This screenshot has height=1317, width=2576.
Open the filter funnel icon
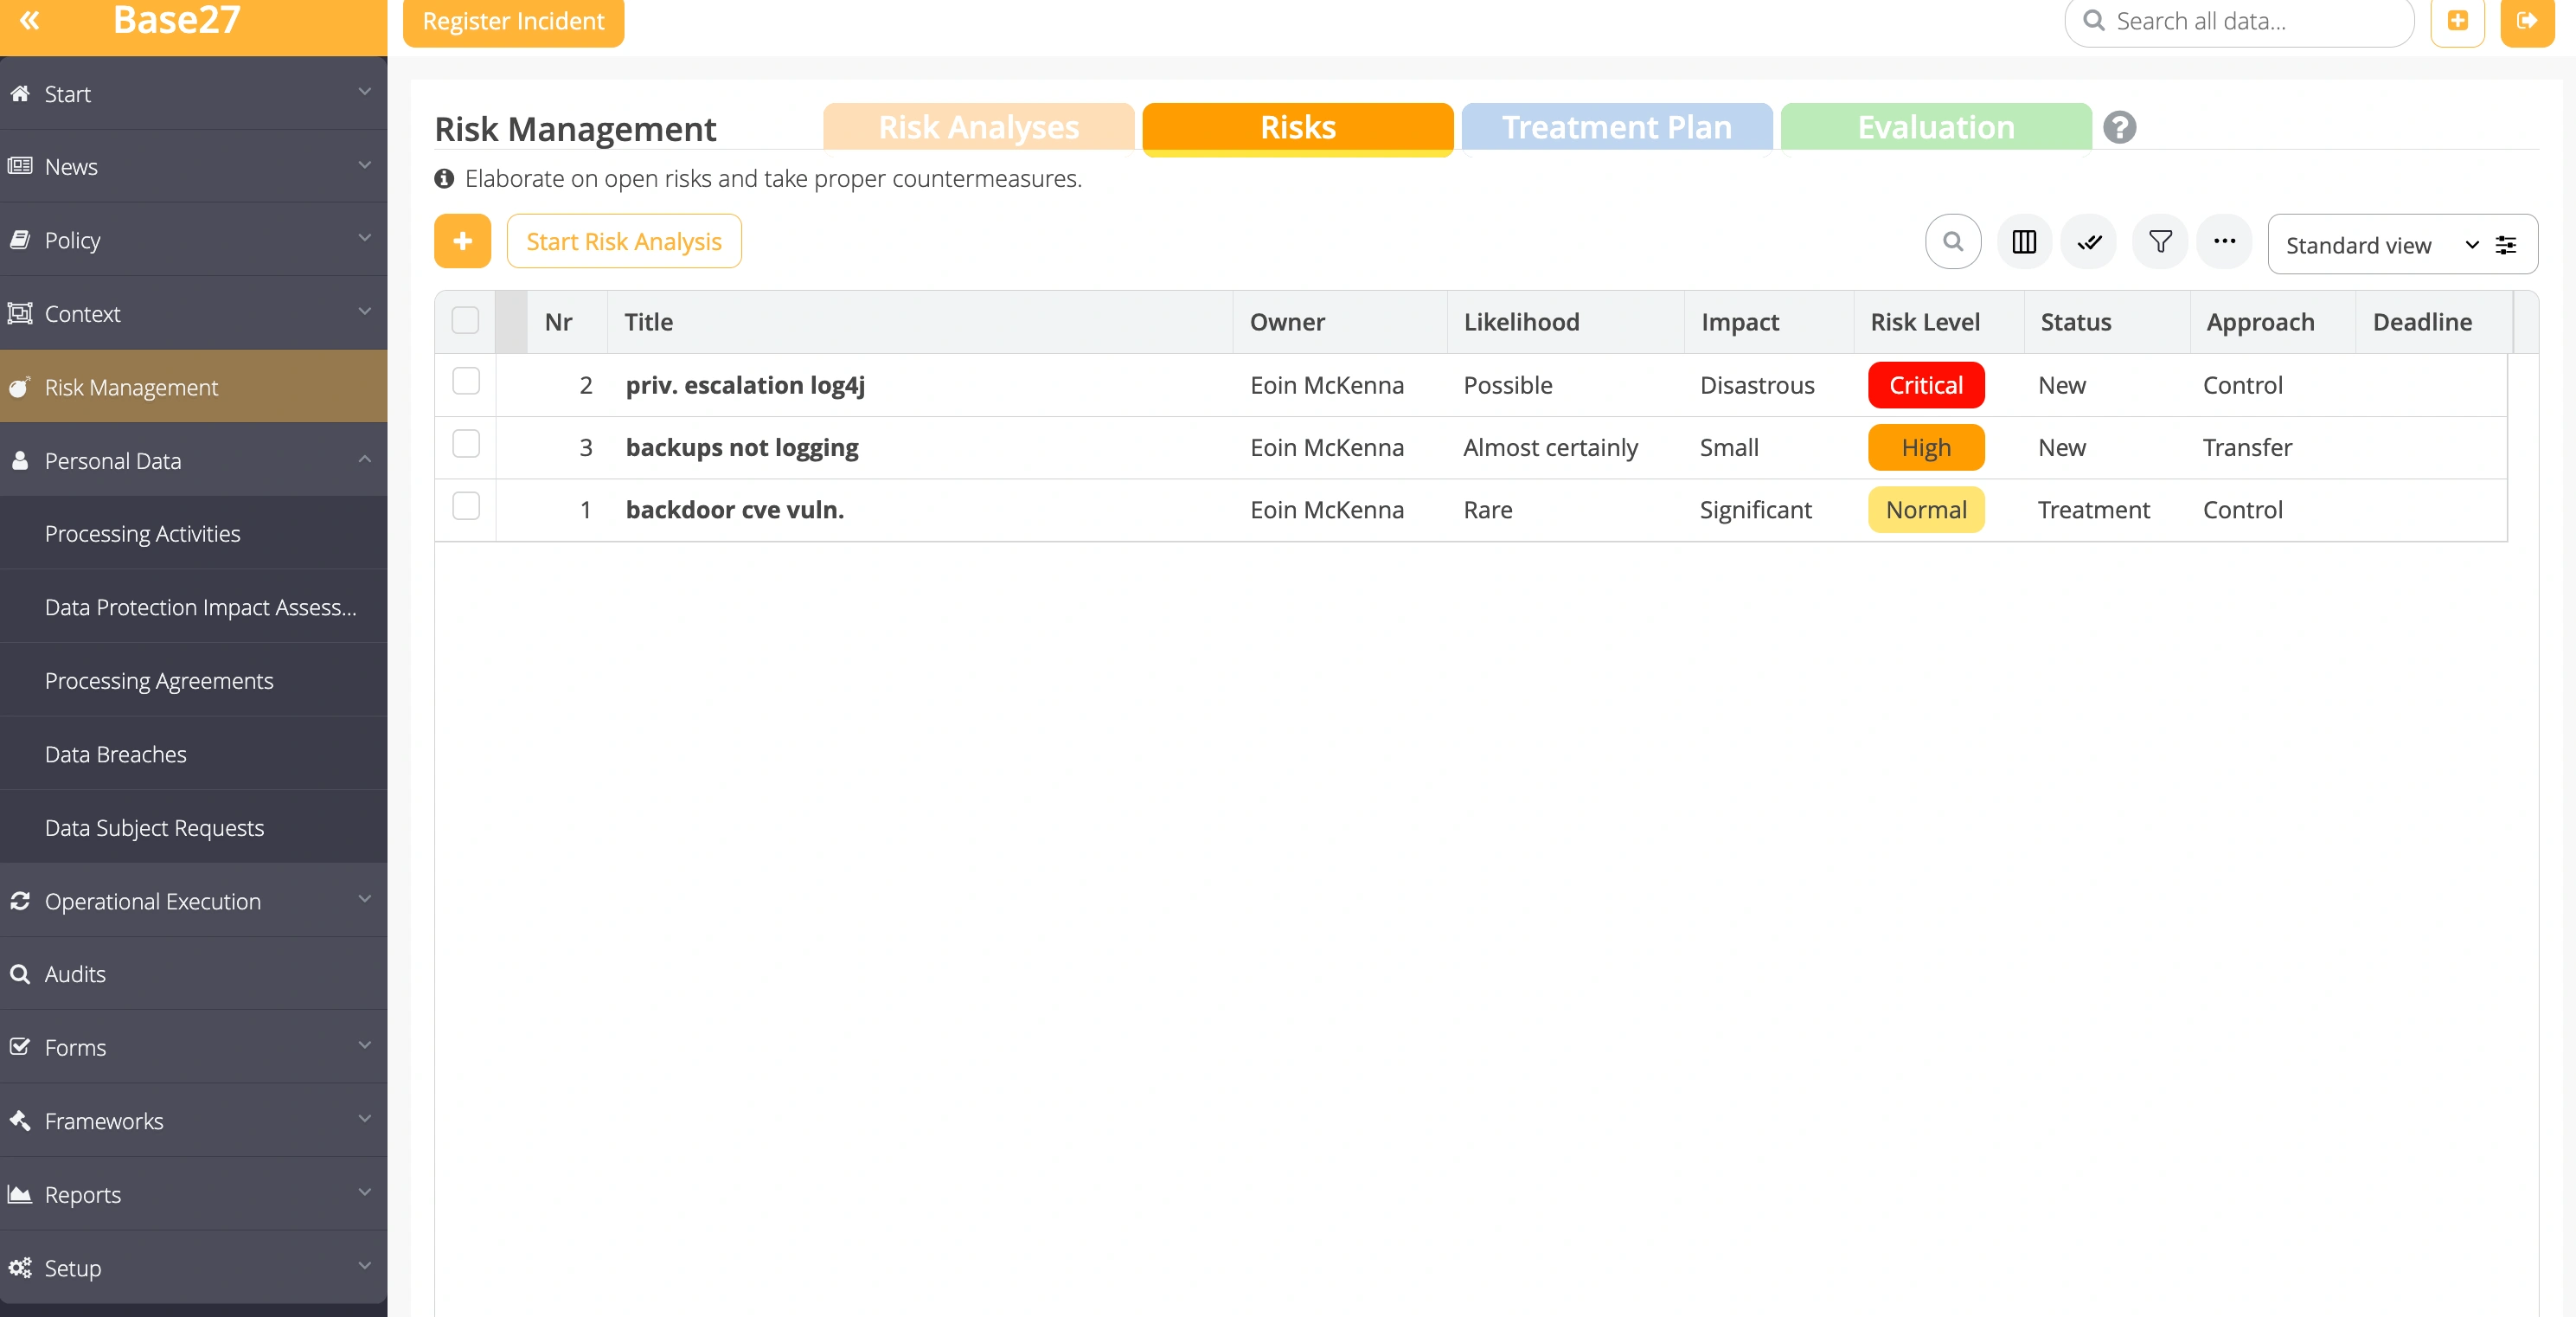(x=2160, y=242)
